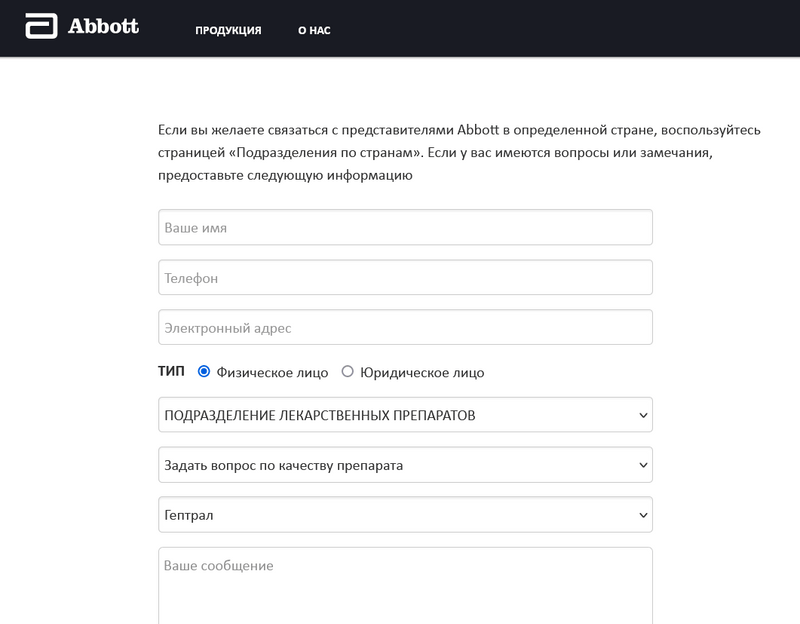Focus the Ваше имя input field
Screen dimensions: 800x624
pyautogui.click(x=405, y=227)
